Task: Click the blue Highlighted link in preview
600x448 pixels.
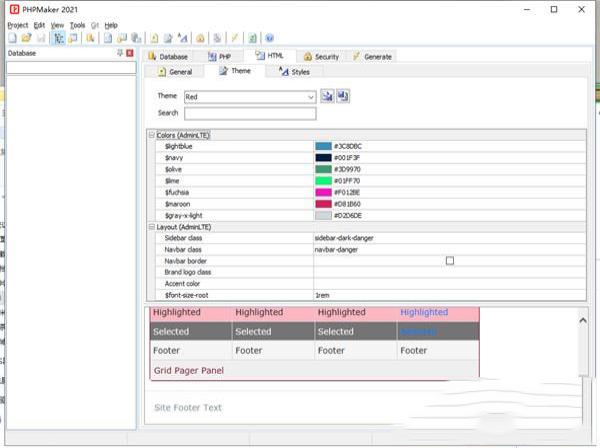Action: point(423,313)
